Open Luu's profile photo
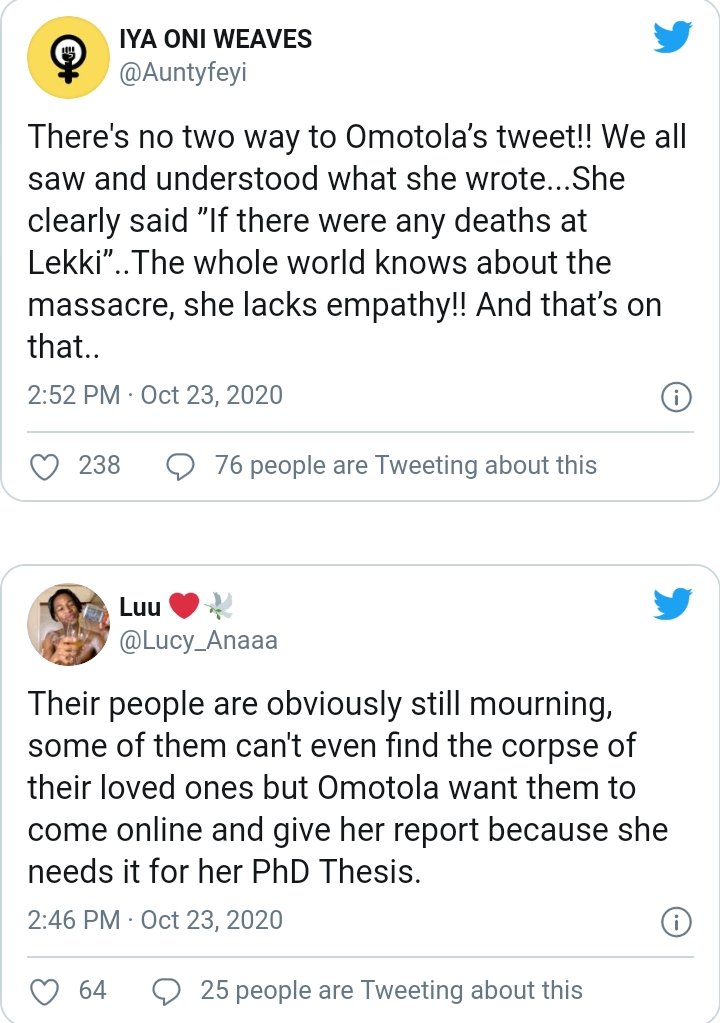Viewport: 720px width, 1023px height. [67, 624]
